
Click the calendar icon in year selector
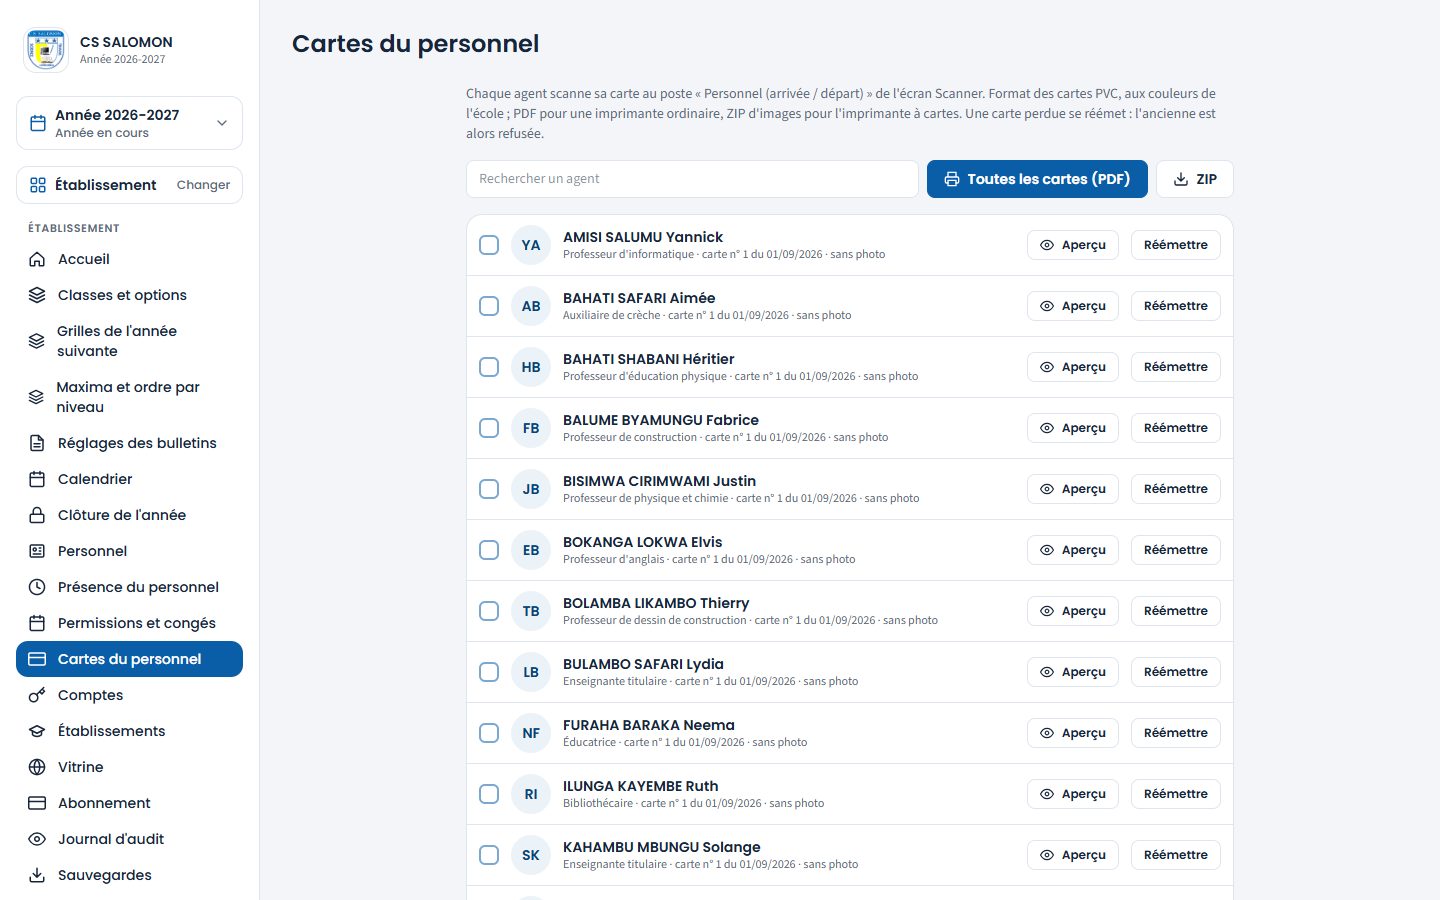38,123
